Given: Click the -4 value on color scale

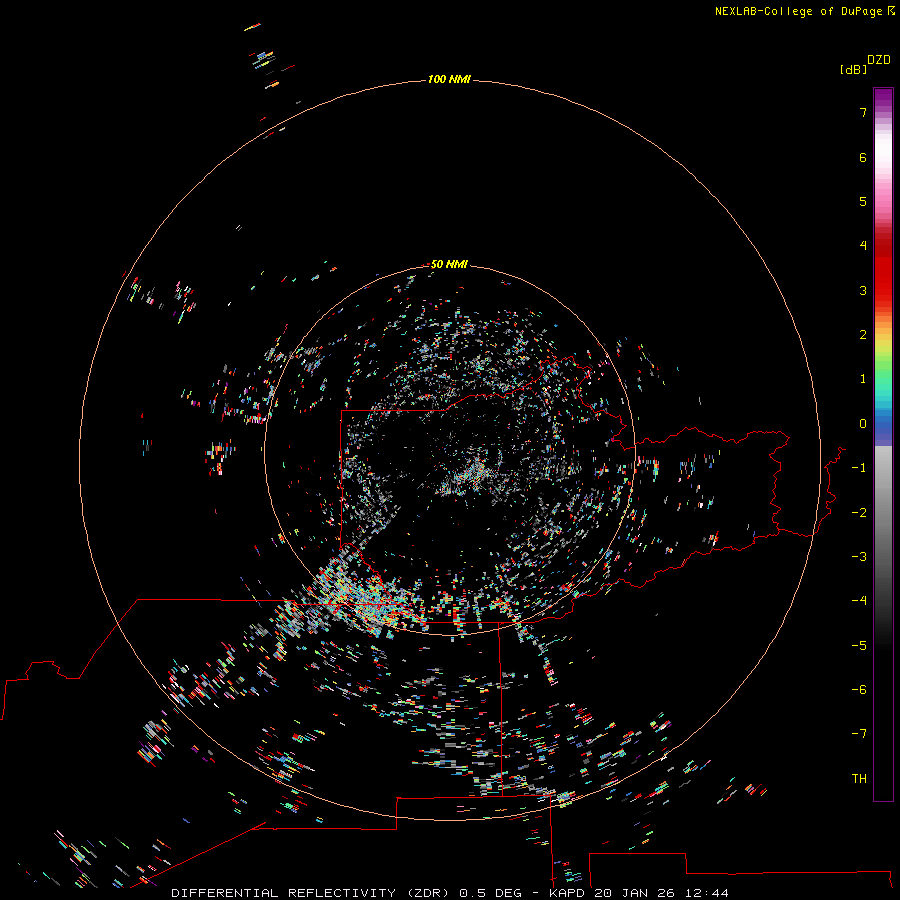Looking at the screenshot, I should coord(859,601).
